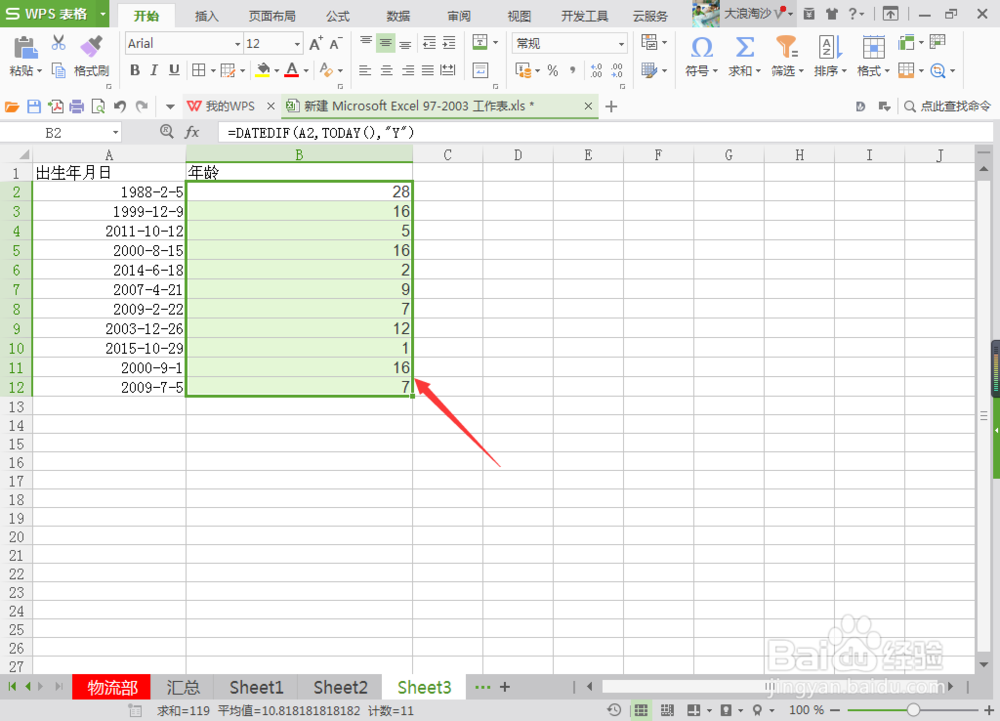Open the 数据 ribbon tab
Screen dimensions: 1000x721
[398, 16]
